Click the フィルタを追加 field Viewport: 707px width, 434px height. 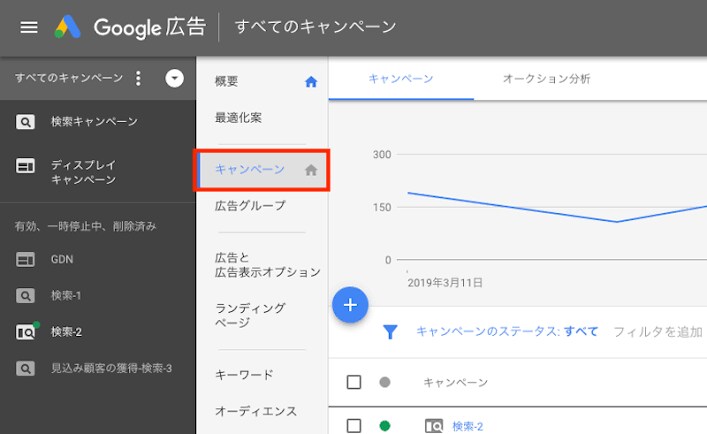(657, 332)
